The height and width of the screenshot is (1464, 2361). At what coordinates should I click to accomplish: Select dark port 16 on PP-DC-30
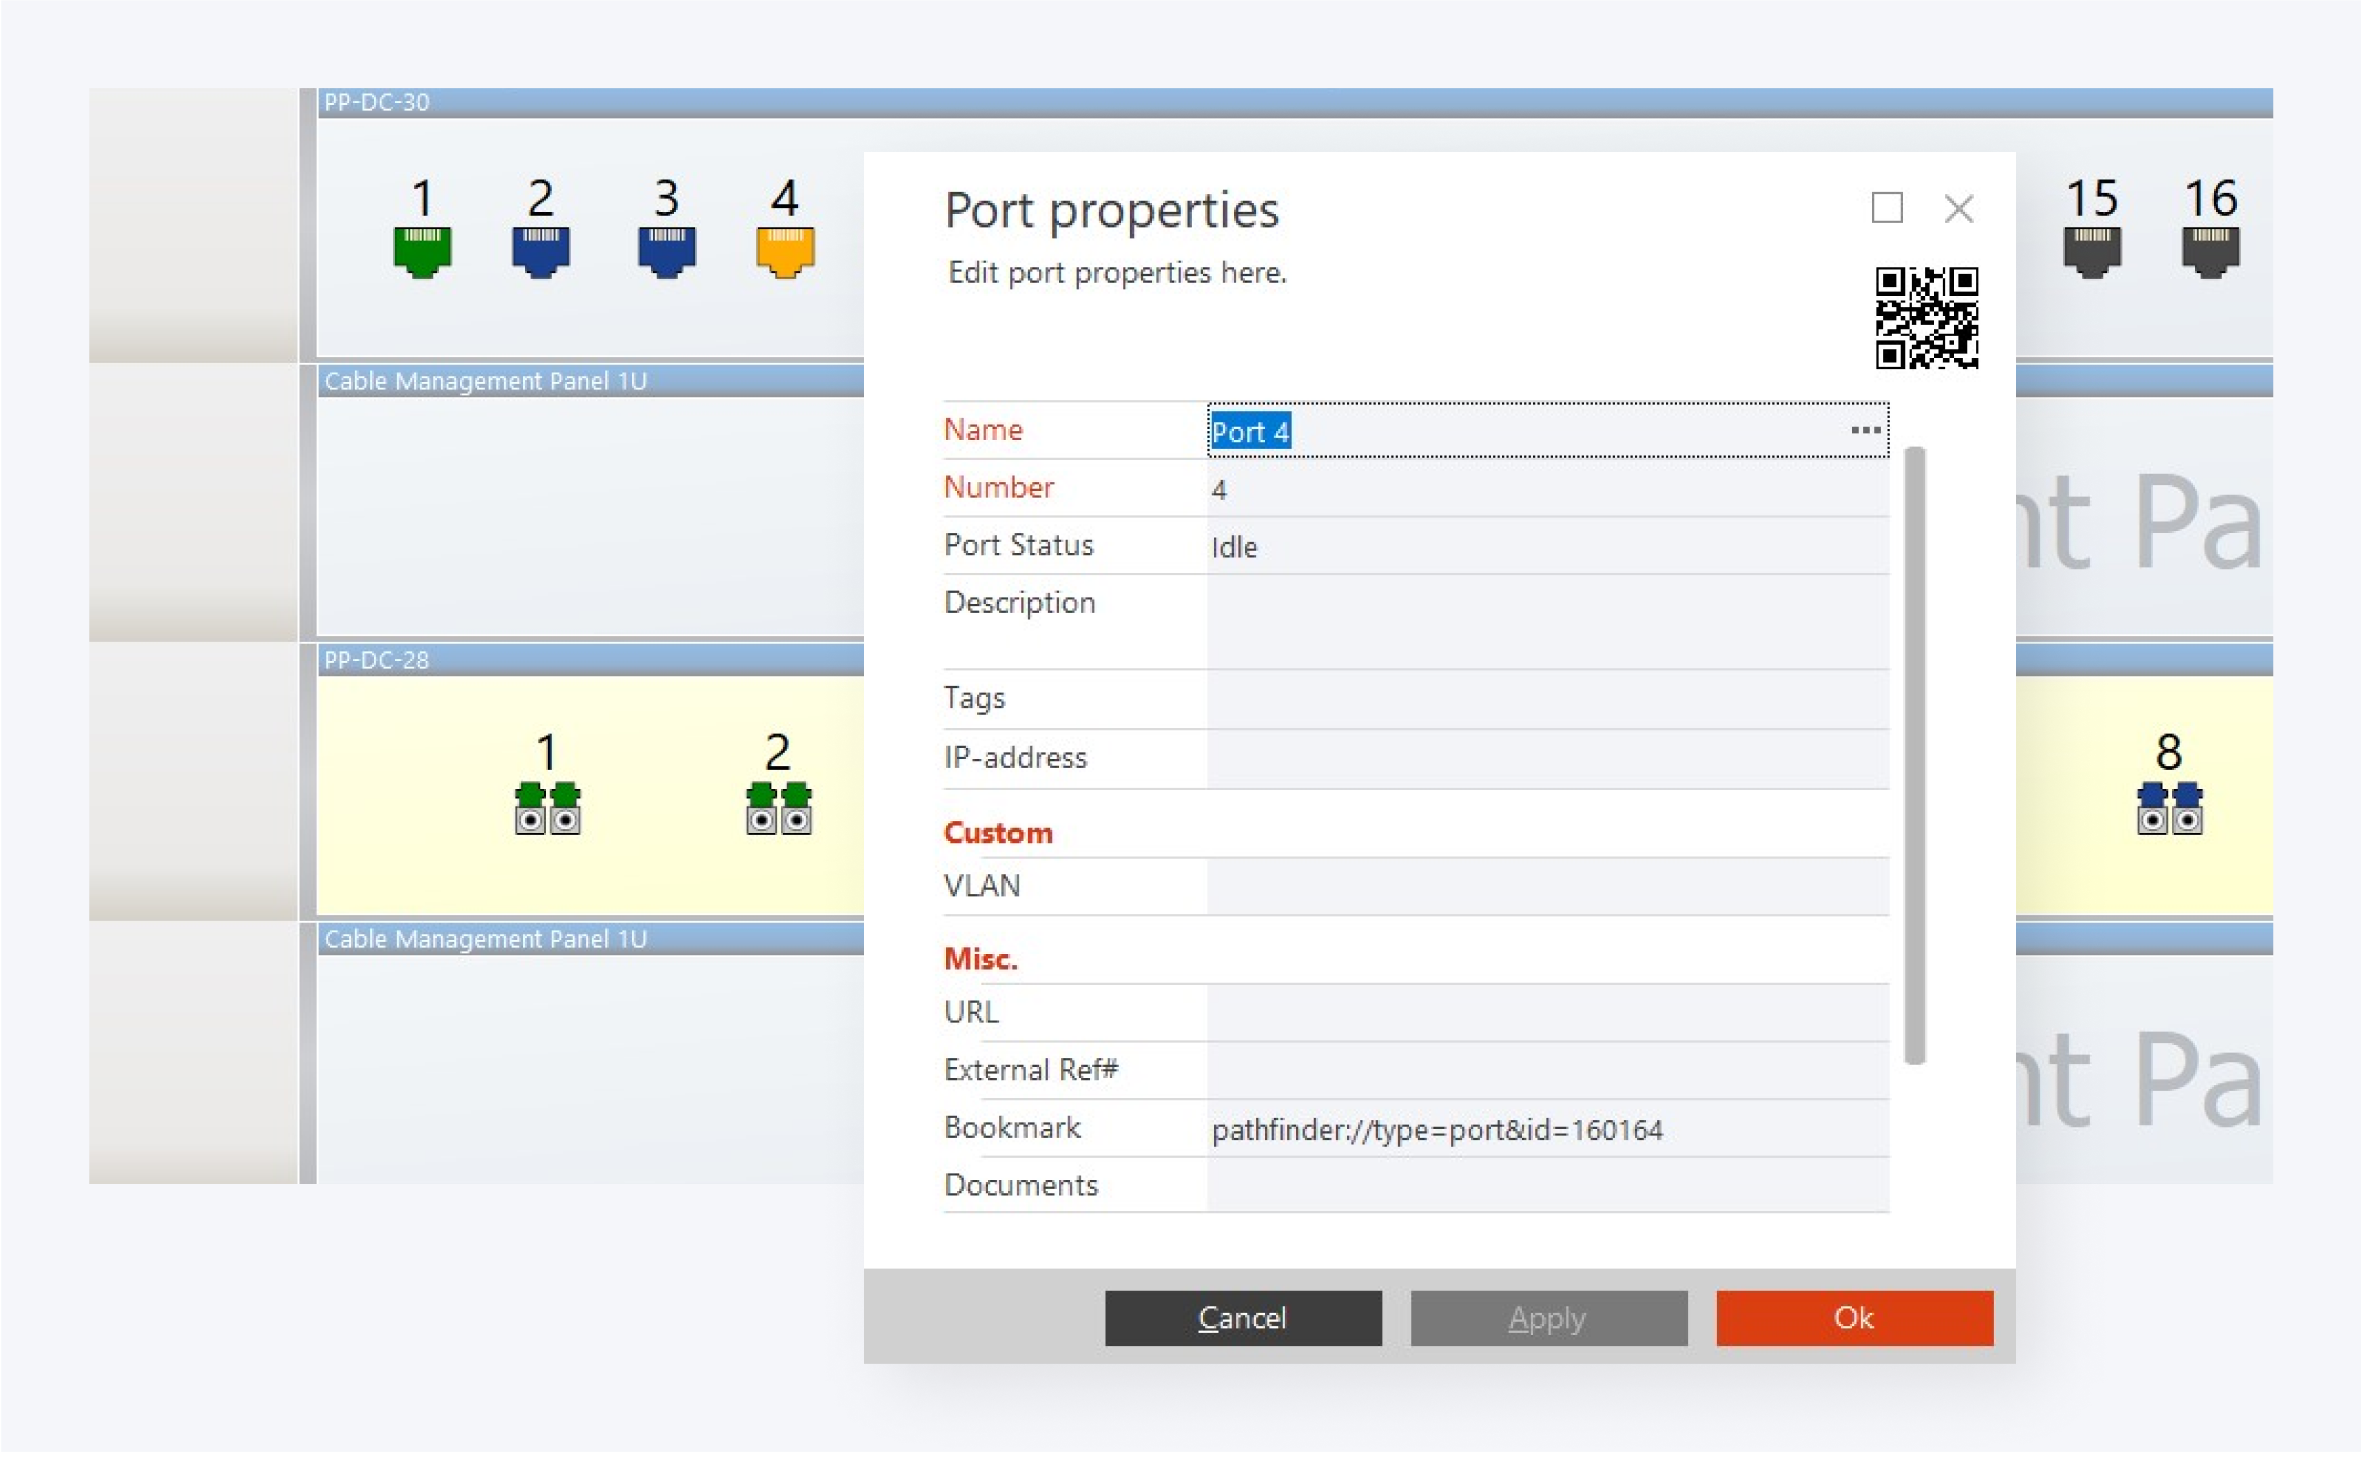[x=2210, y=251]
